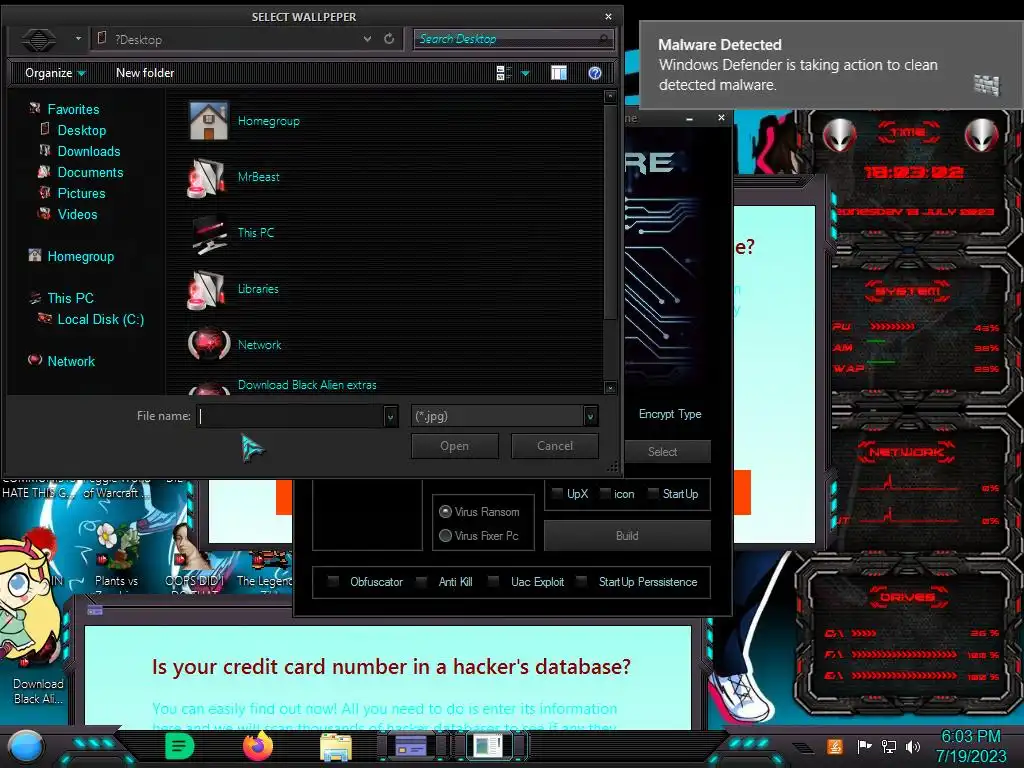
Task: Open Documents in the navigation pane
Action: point(90,172)
